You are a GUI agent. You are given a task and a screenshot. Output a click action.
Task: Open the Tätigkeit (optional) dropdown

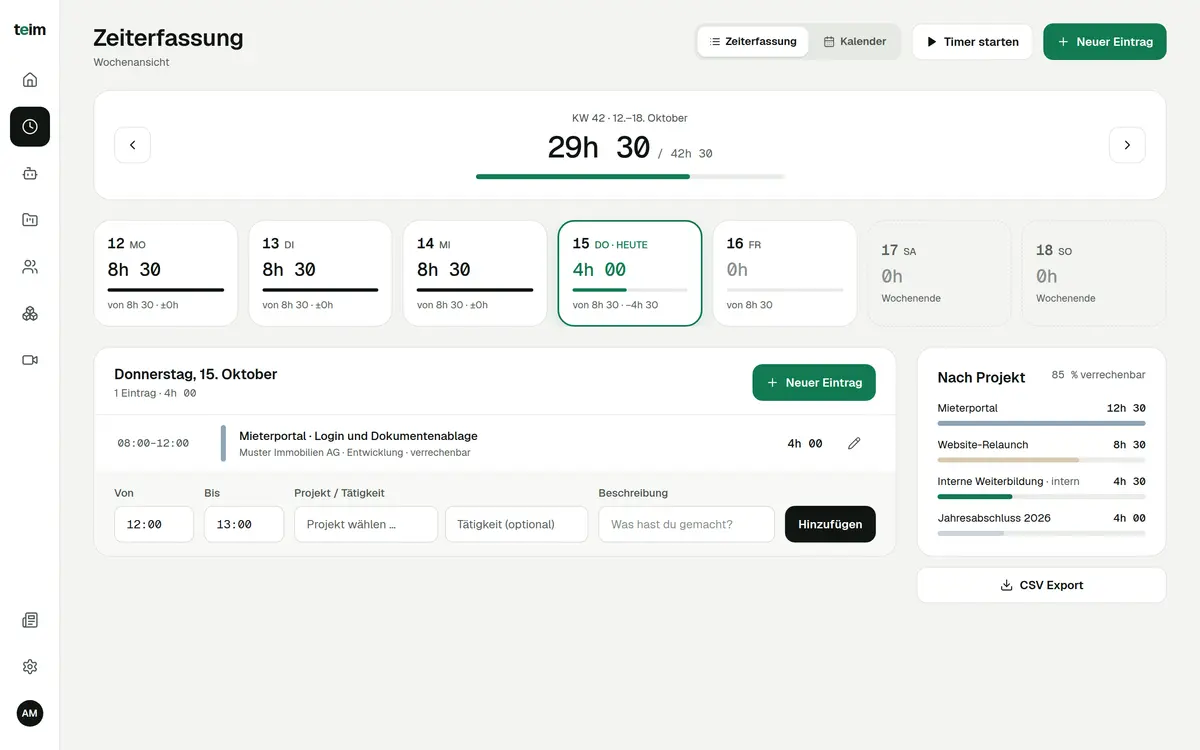pyautogui.click(x=516, y=524)
